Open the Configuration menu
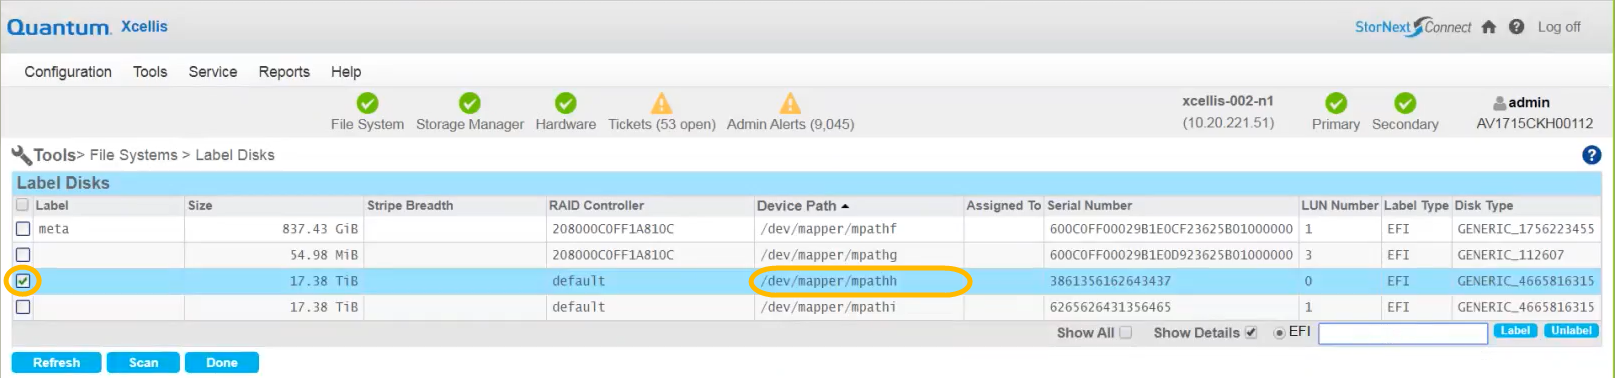The image size is (1615, 378). tap(68, 72)
